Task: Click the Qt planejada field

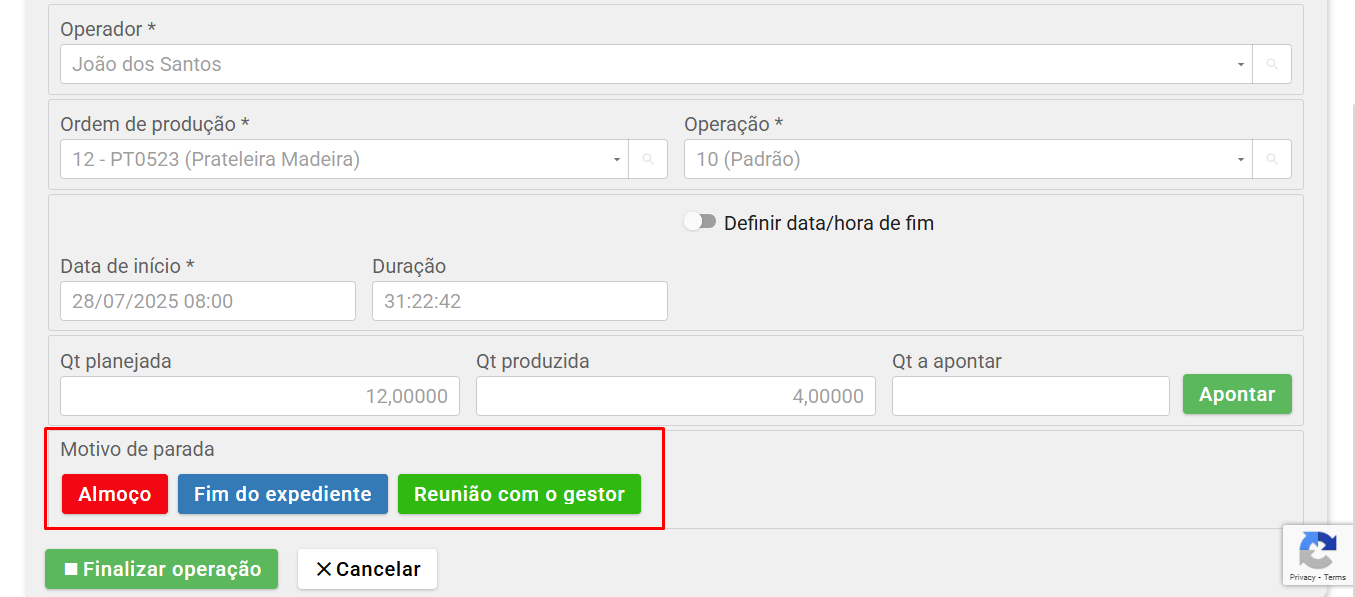Action: pos(260,396)
